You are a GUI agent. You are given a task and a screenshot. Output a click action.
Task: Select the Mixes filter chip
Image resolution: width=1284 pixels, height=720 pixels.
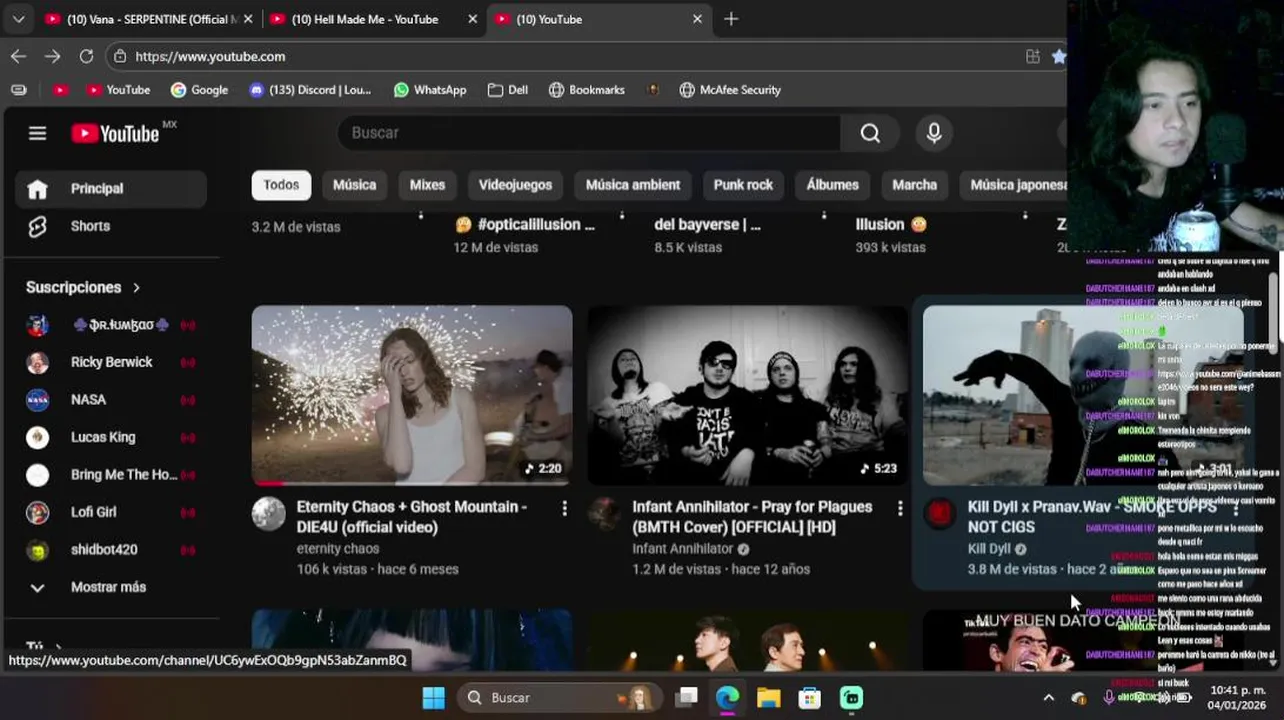click(427, 185)
